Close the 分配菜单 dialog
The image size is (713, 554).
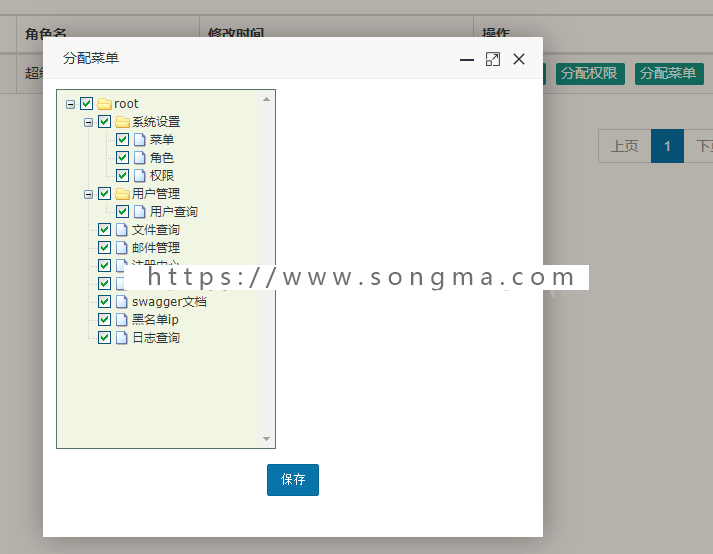point(519,59)
